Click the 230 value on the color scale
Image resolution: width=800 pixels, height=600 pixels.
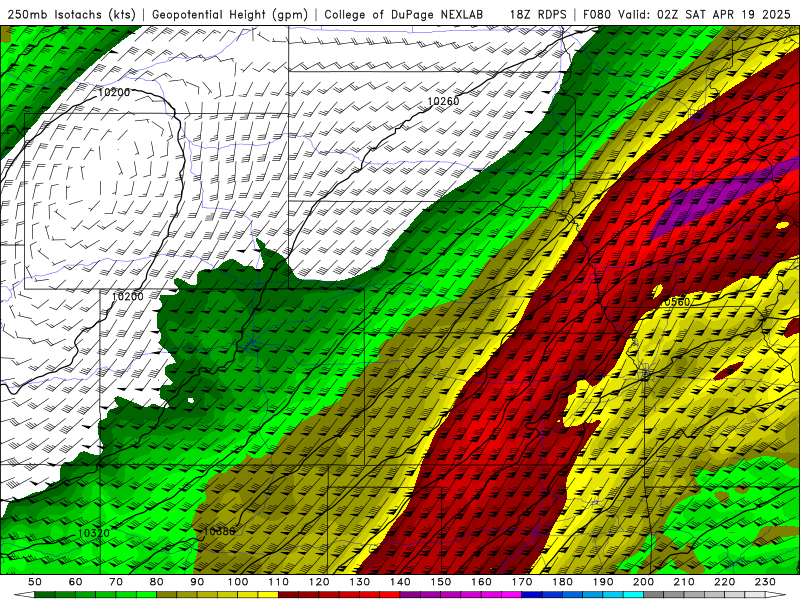(765, 582)
